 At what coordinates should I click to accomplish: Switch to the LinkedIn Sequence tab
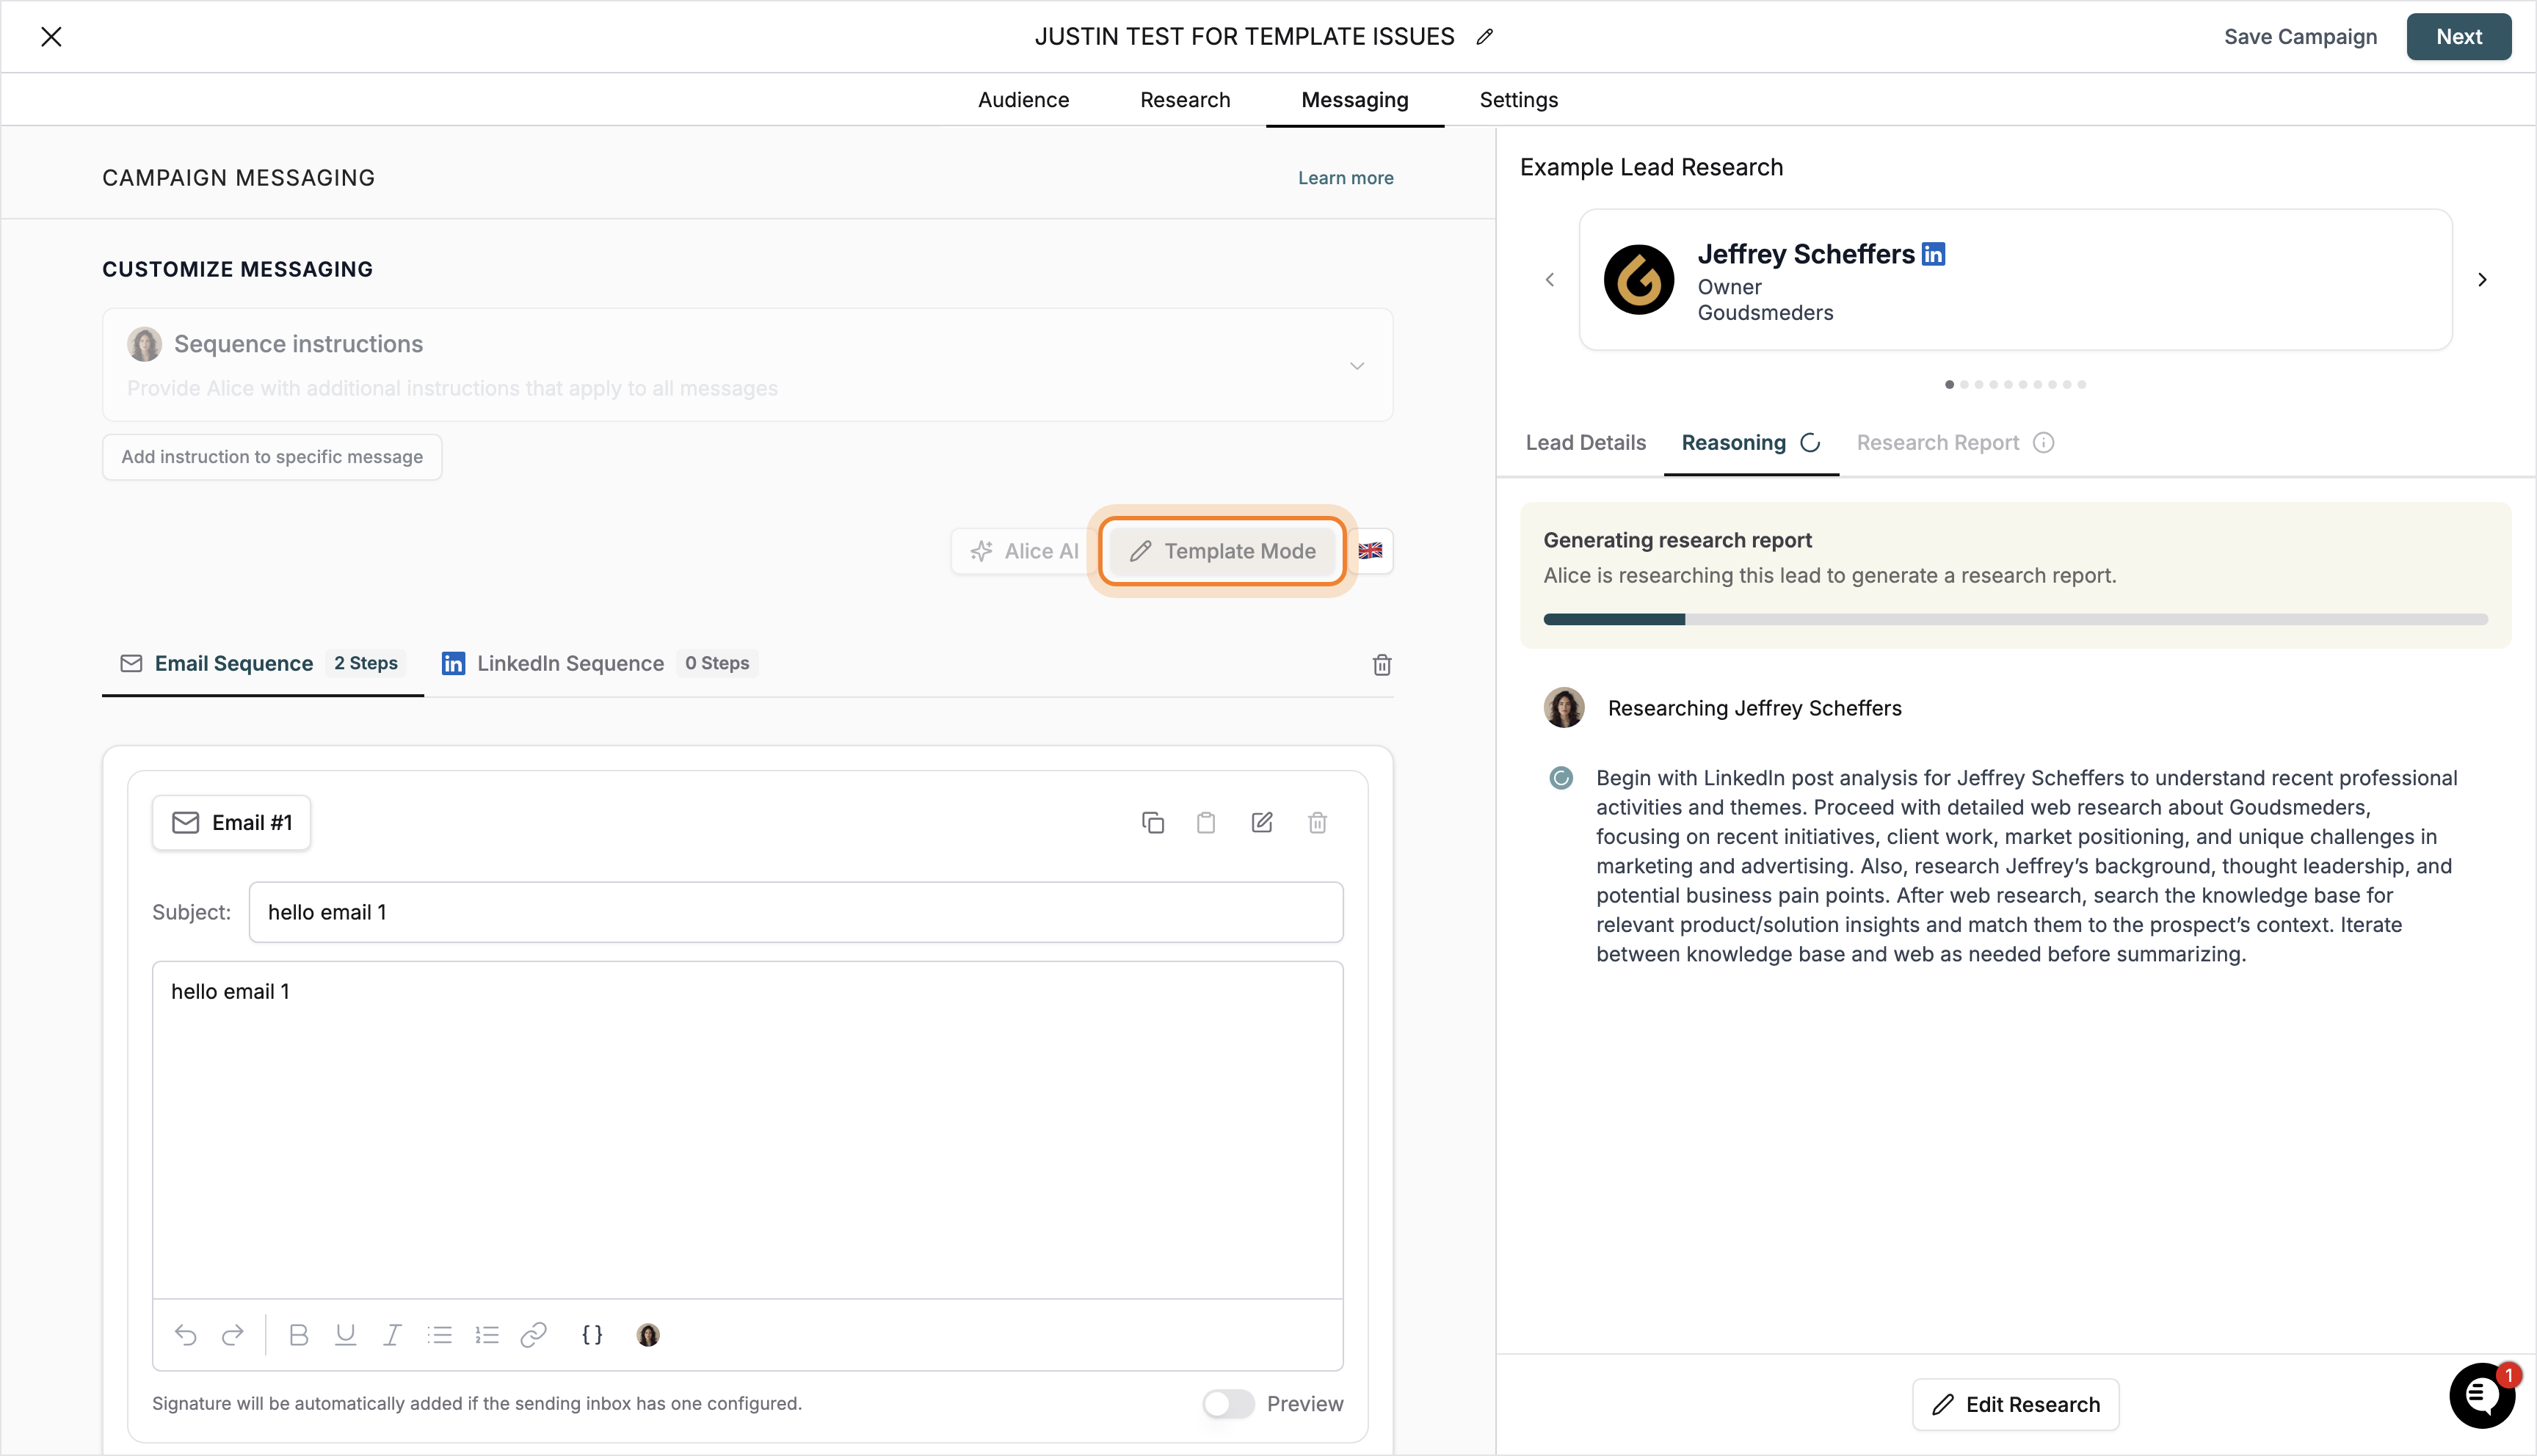571,663
